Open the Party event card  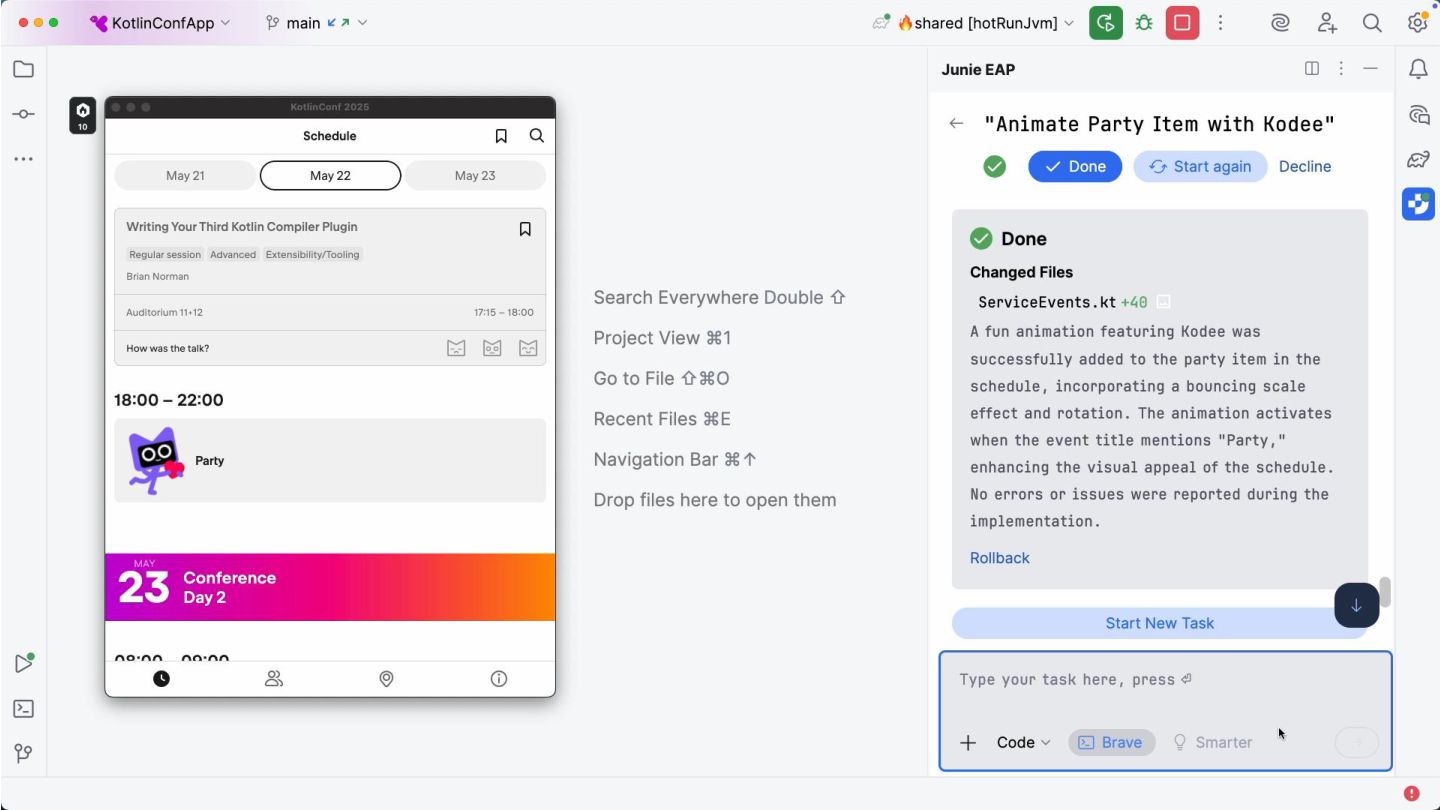[x=330, y=461]
